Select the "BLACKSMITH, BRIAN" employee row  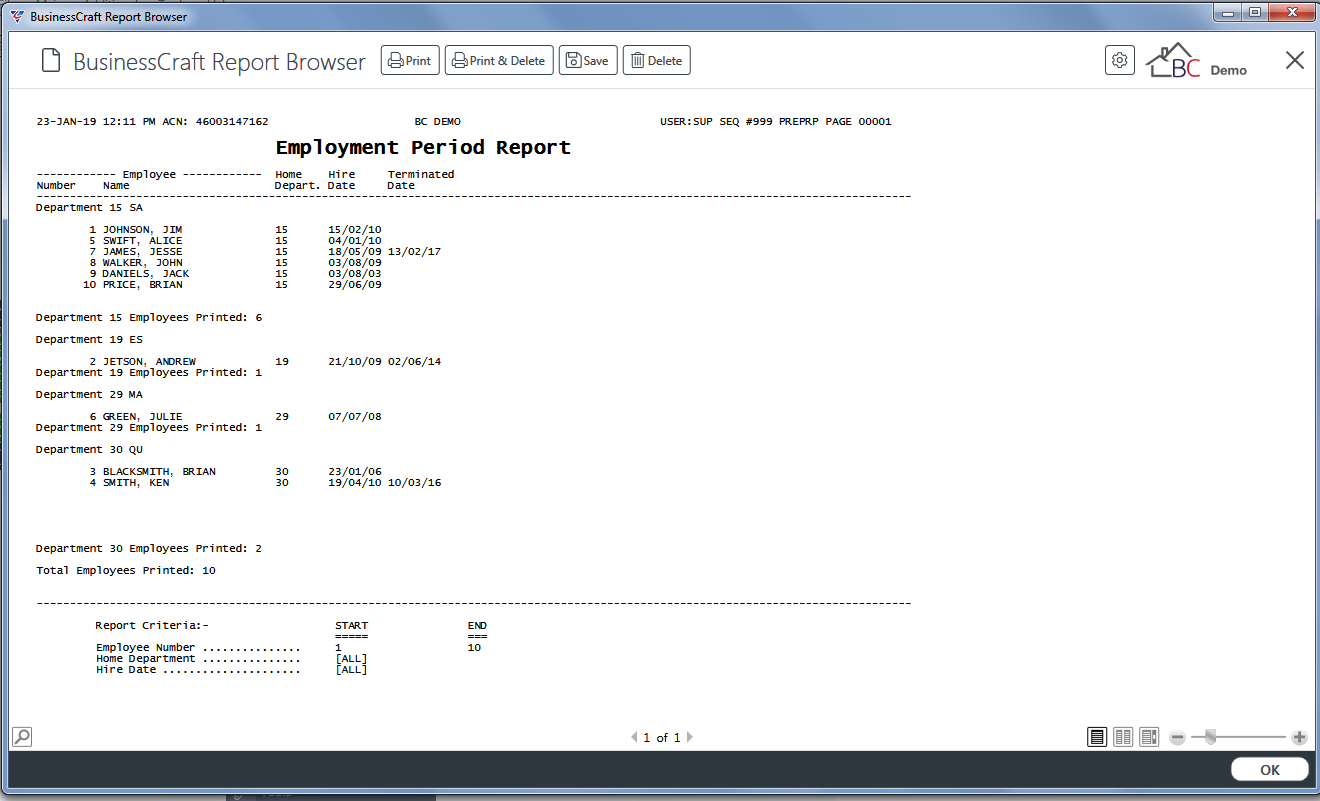point(235,472)
